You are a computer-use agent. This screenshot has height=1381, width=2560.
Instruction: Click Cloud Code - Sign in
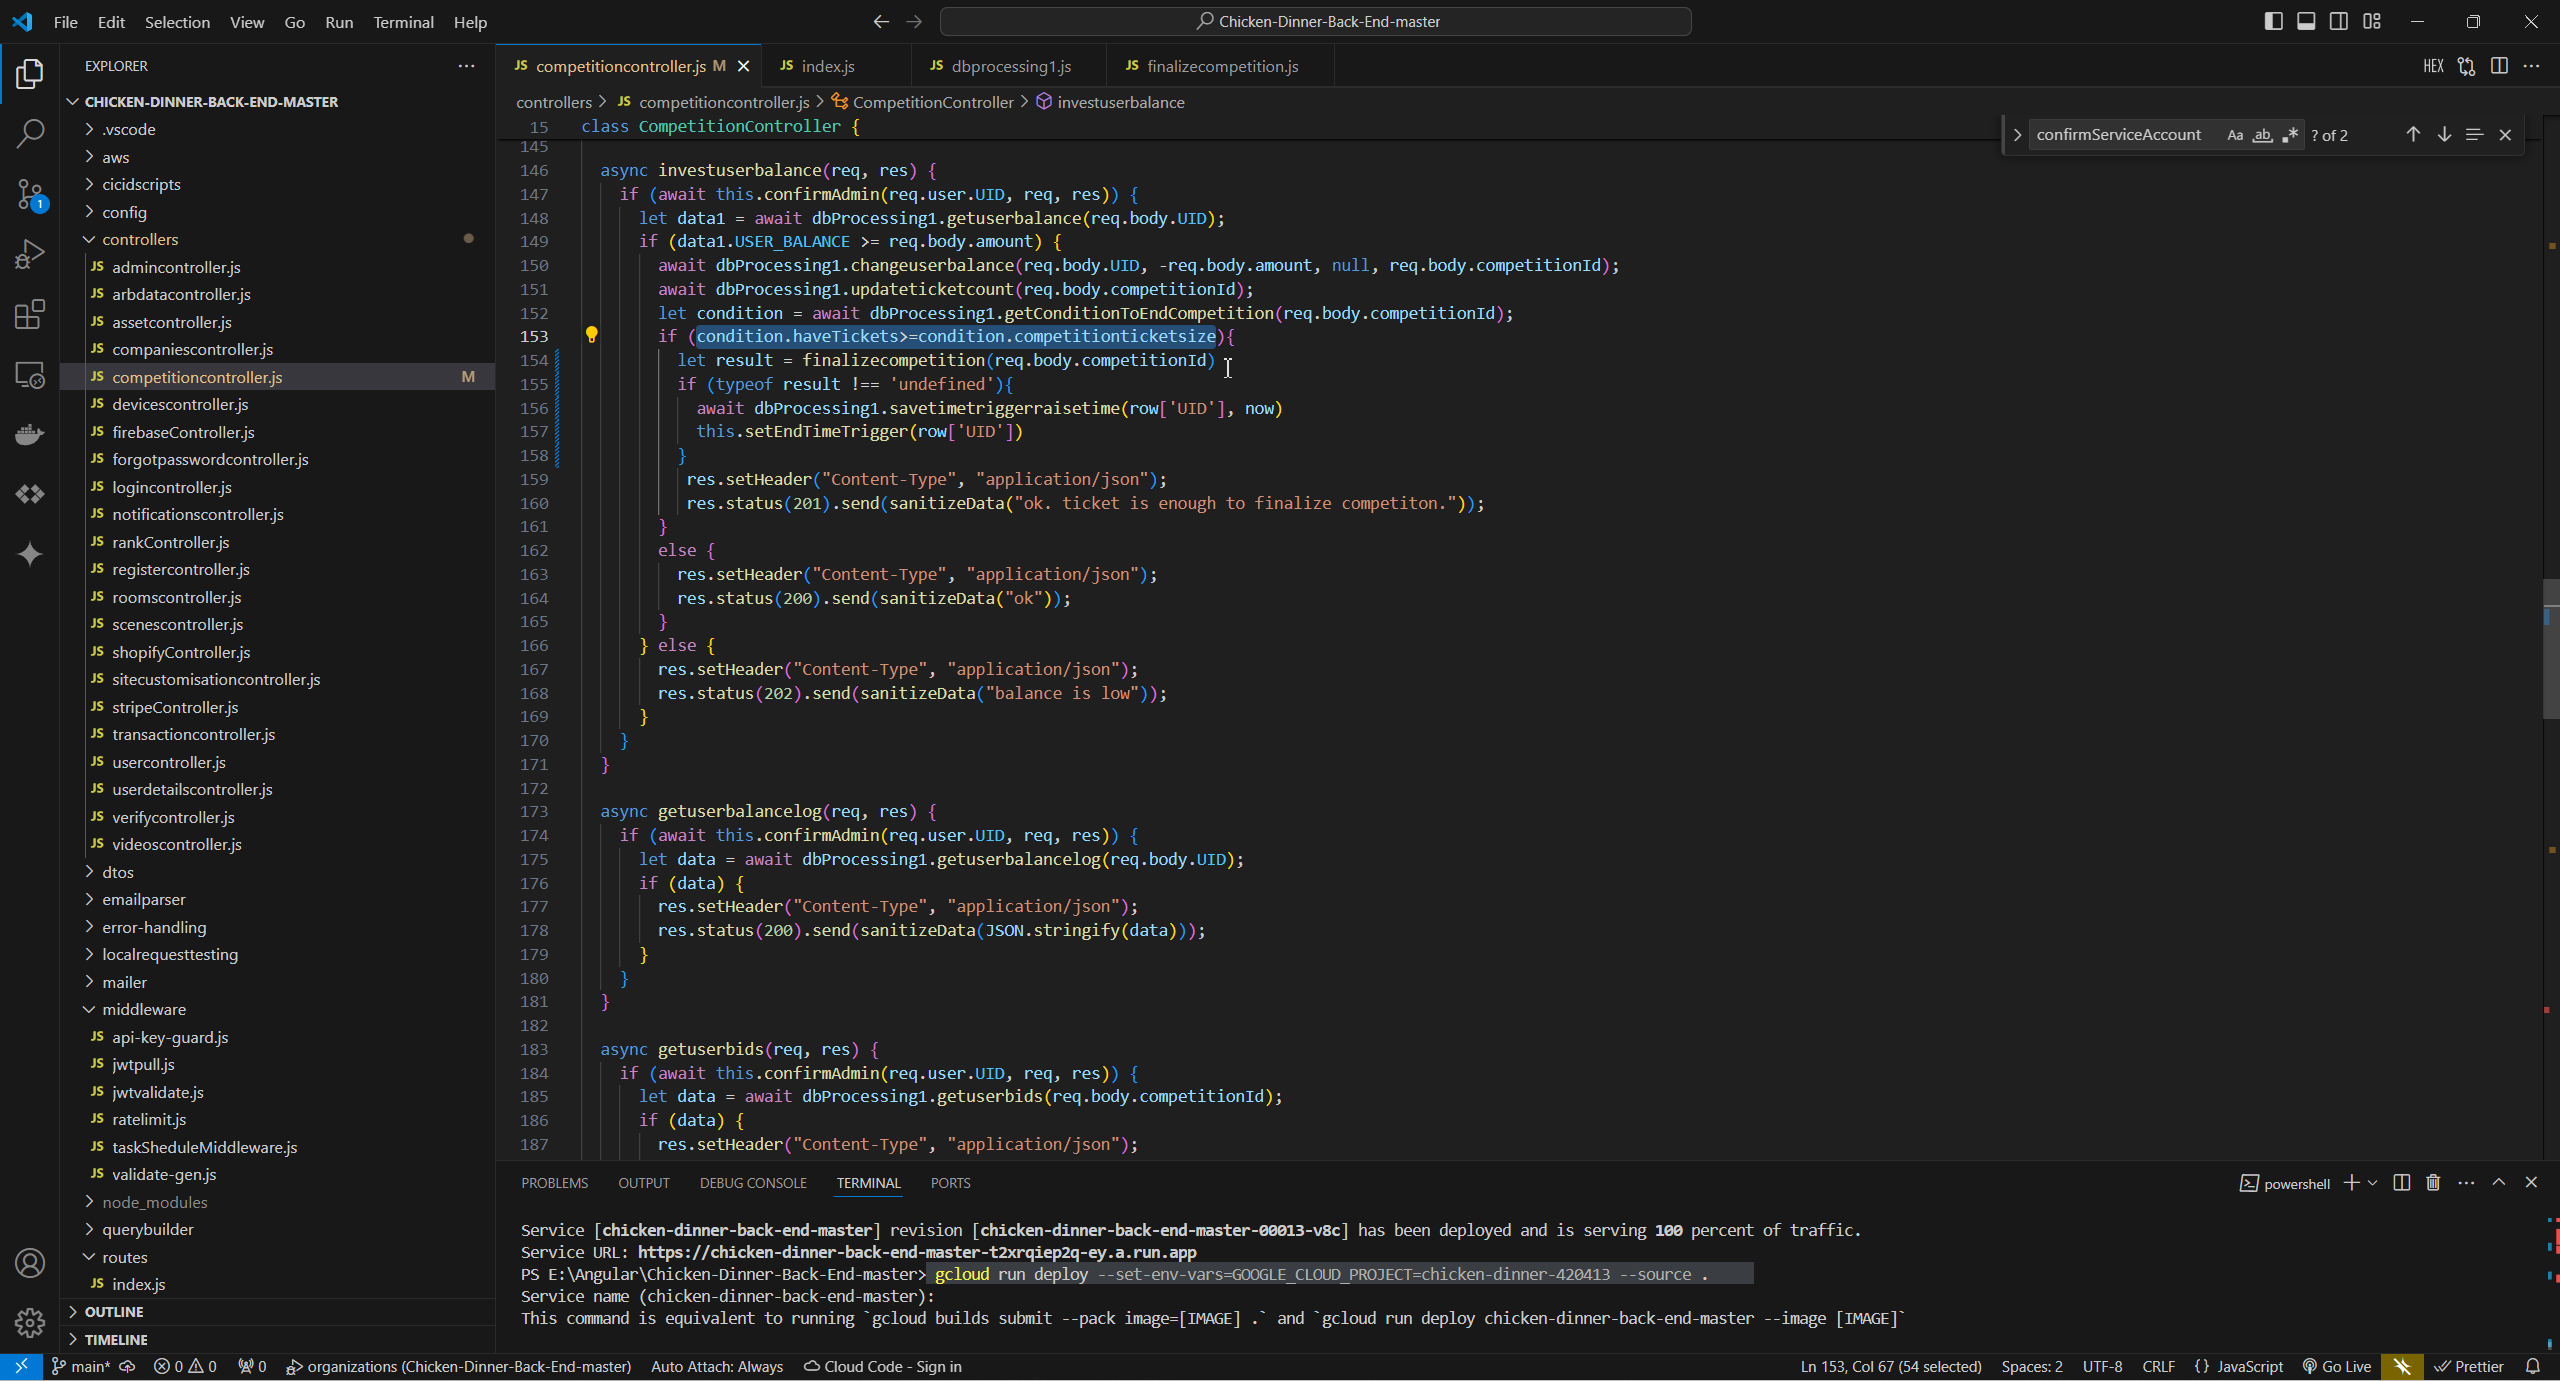883,1366
